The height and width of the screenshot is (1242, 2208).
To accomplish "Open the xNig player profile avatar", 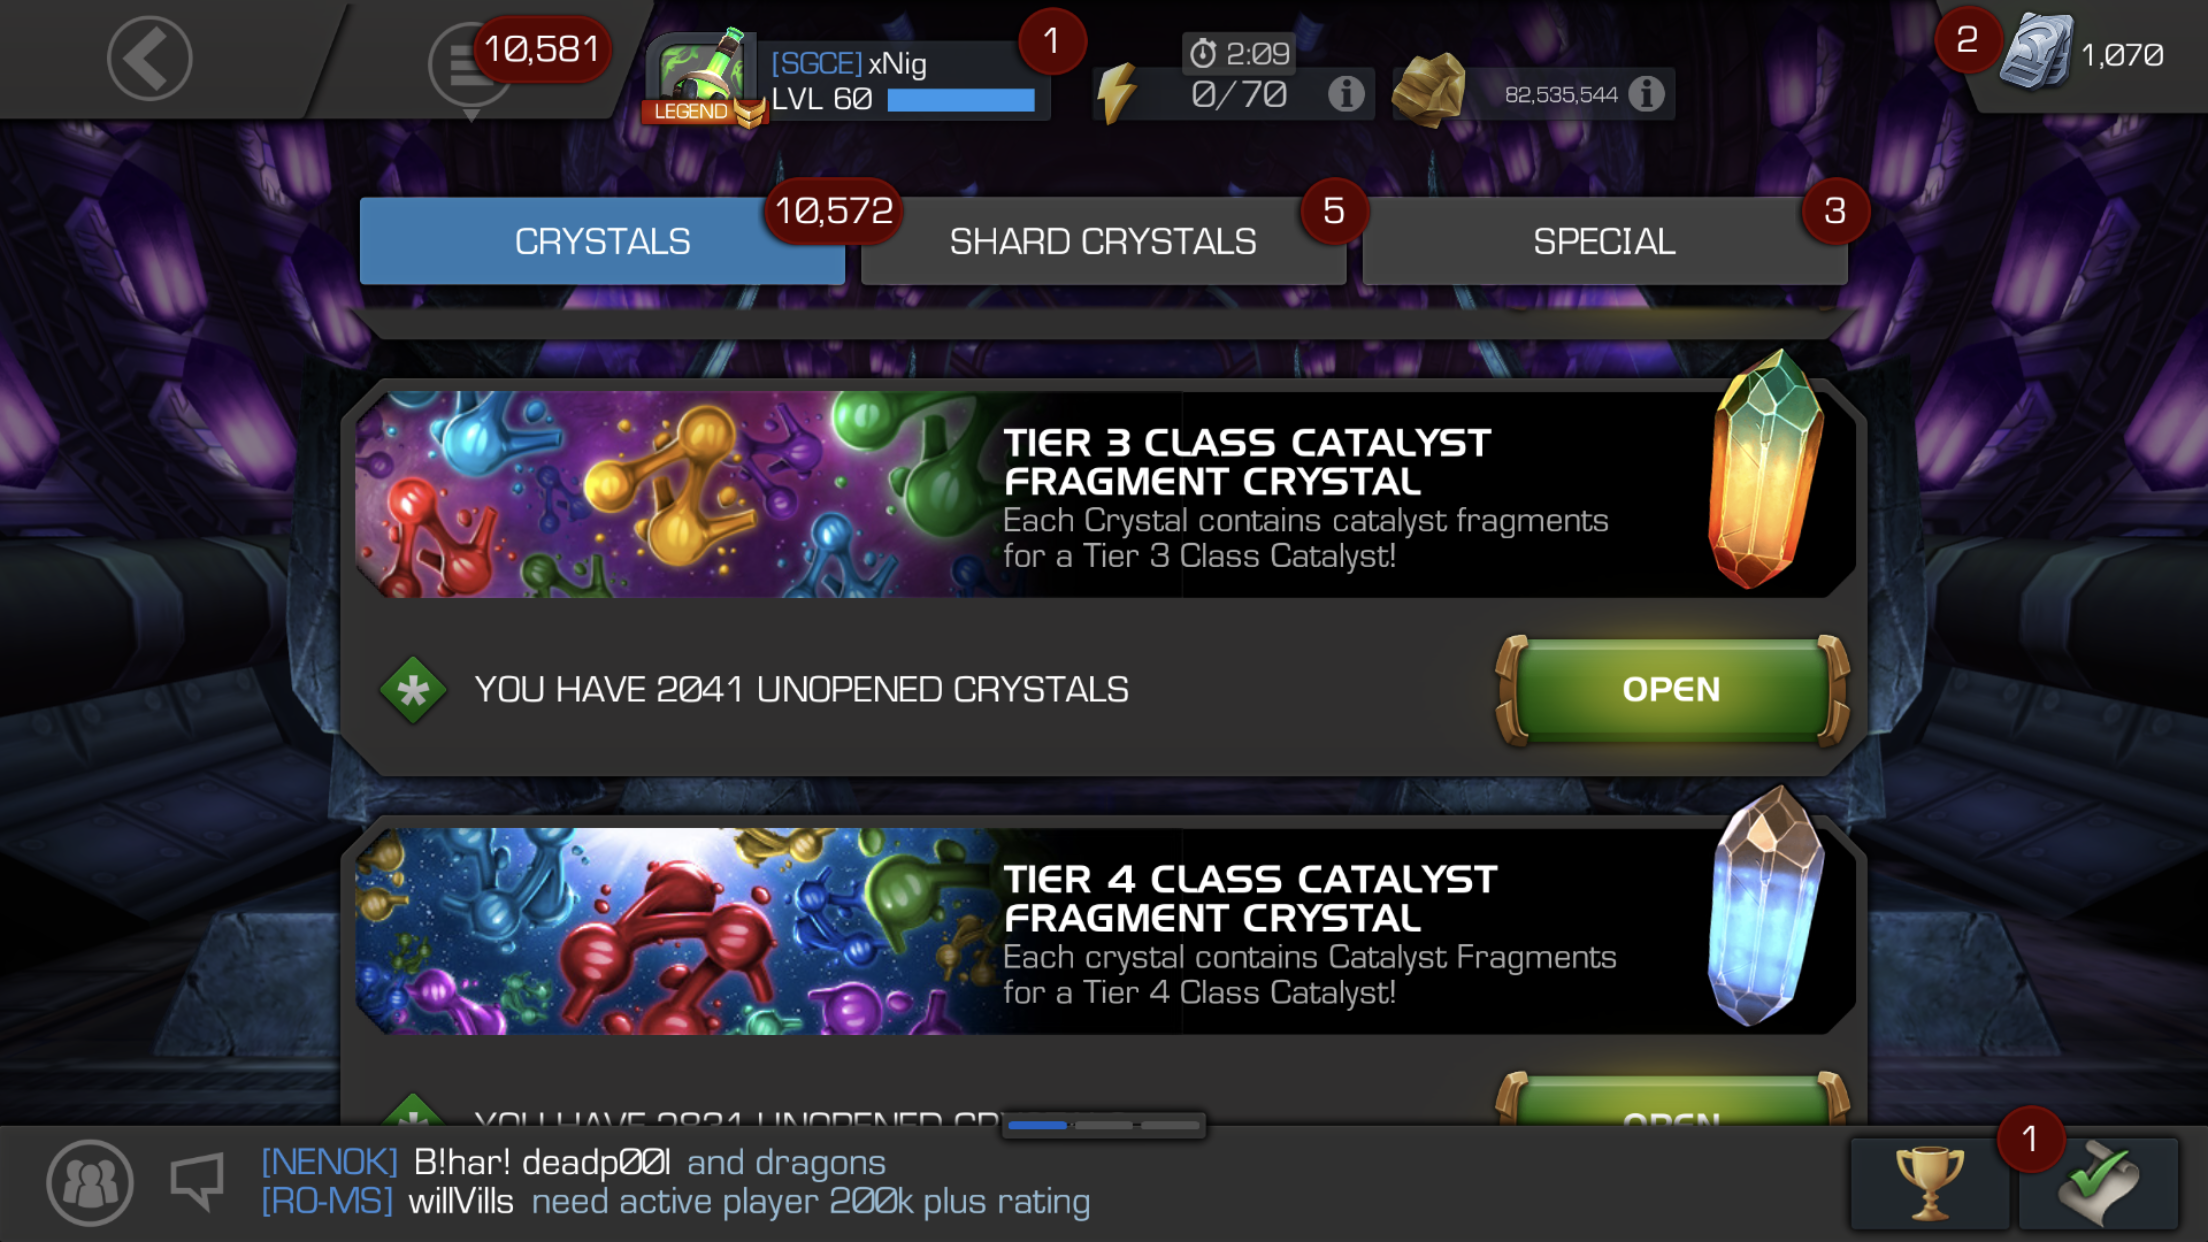I will click(x=703, y=78).
